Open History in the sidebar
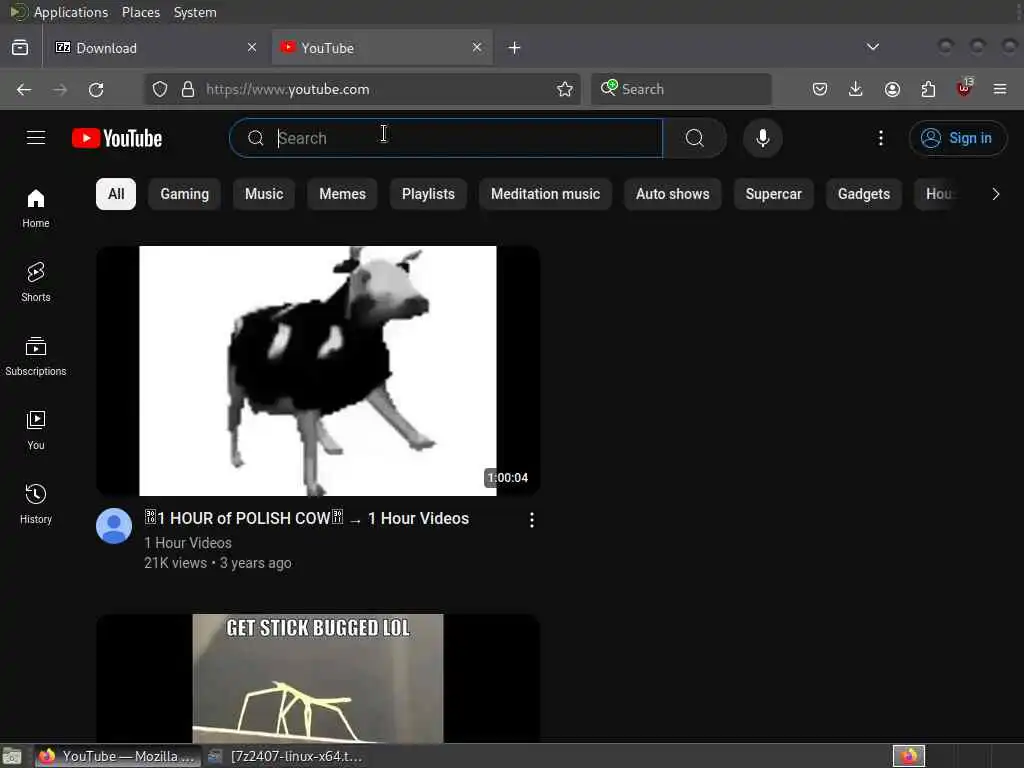 coord(36,504)
